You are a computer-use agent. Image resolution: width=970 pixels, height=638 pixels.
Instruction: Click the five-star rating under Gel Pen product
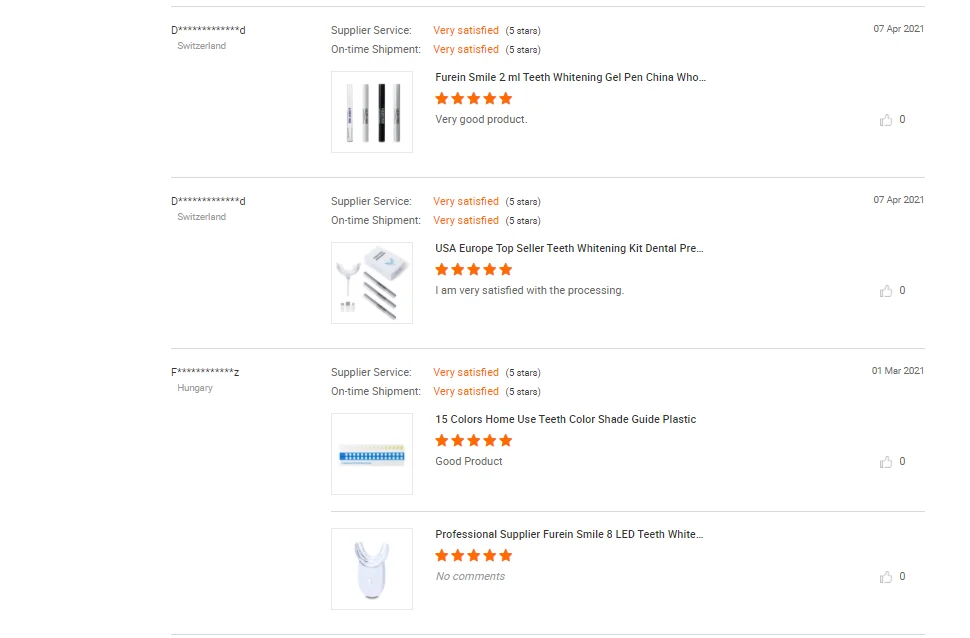(474, 98)
